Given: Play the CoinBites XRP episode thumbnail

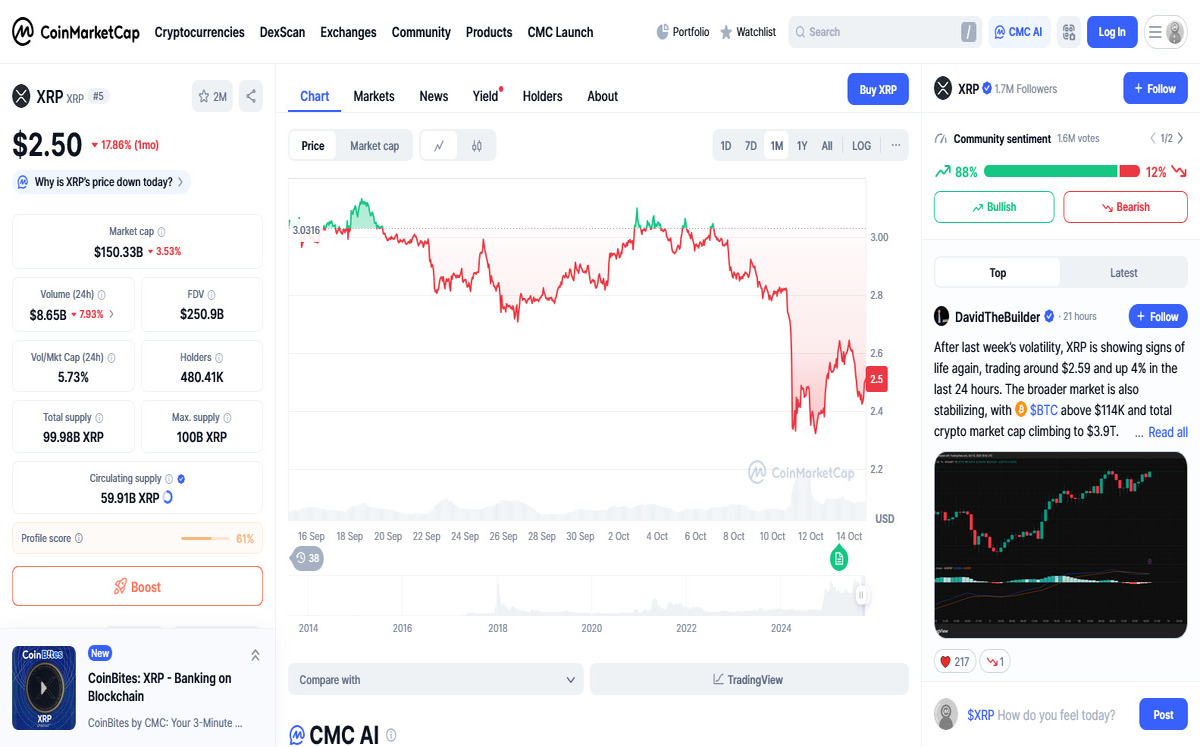Looking at the screenshot, I should [x=44, y=688].
